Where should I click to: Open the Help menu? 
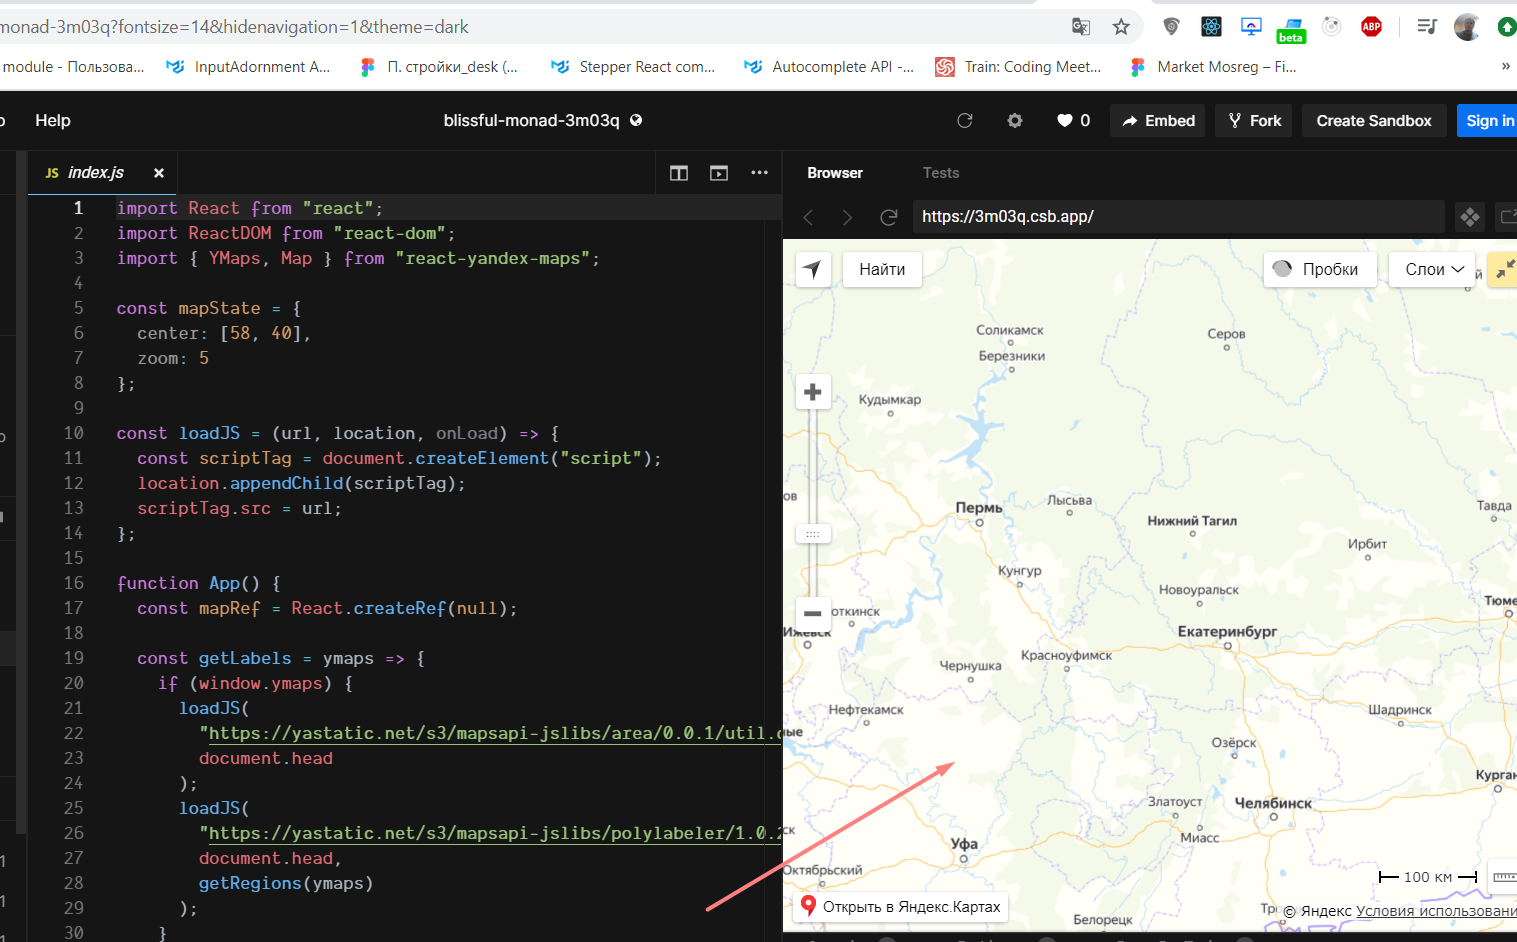(x=52, y=120)
